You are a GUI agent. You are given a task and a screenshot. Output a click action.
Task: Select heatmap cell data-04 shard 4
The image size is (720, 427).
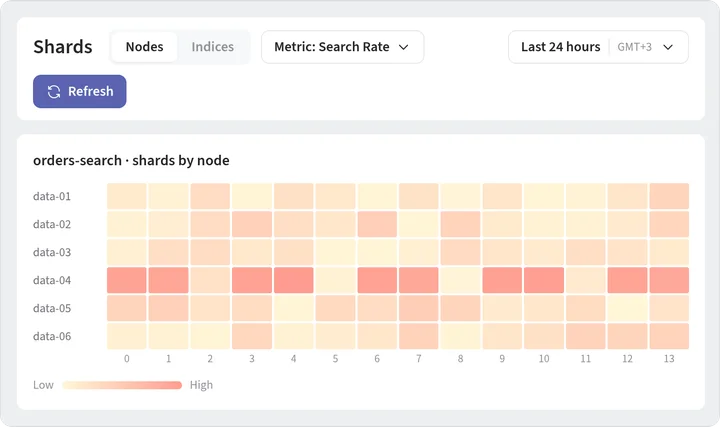pyautogui.click(x=294, y=280)
